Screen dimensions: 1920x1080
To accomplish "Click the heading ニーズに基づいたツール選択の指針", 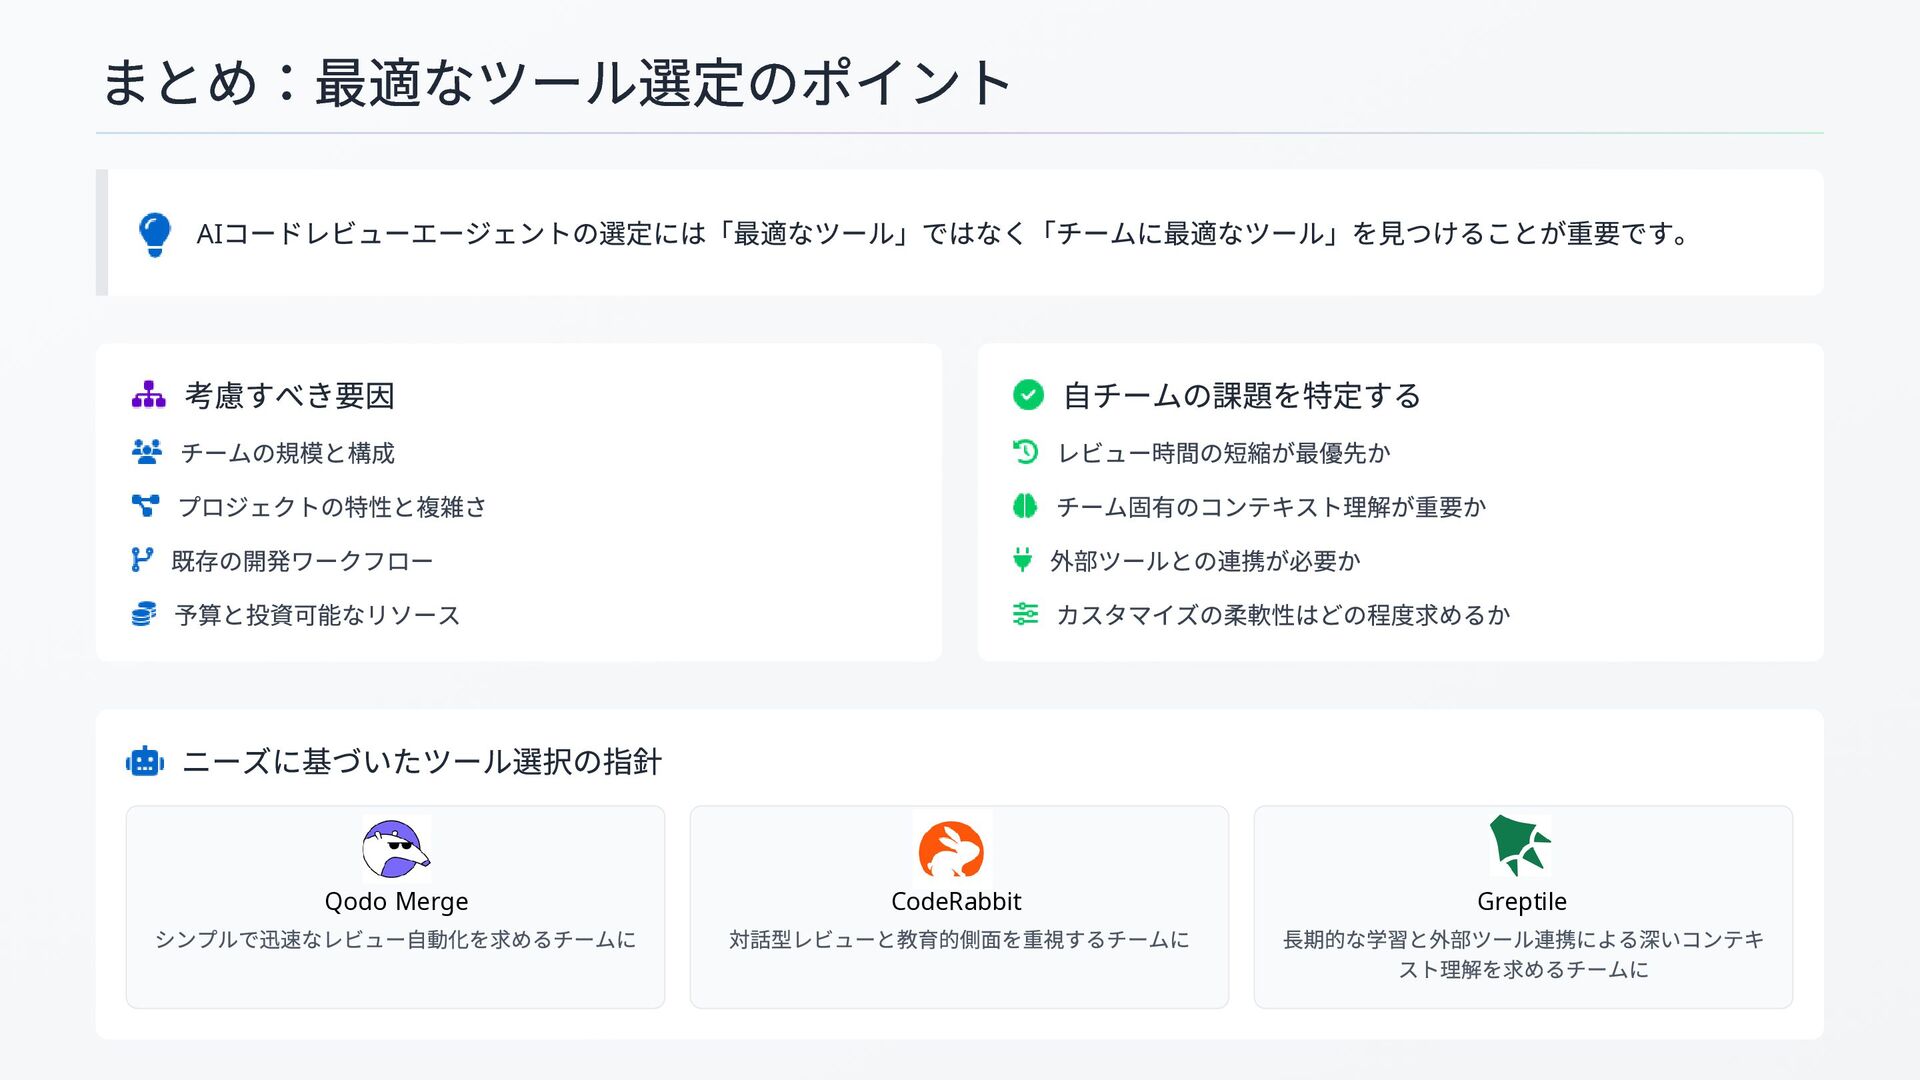I will (x=422, y=762).
